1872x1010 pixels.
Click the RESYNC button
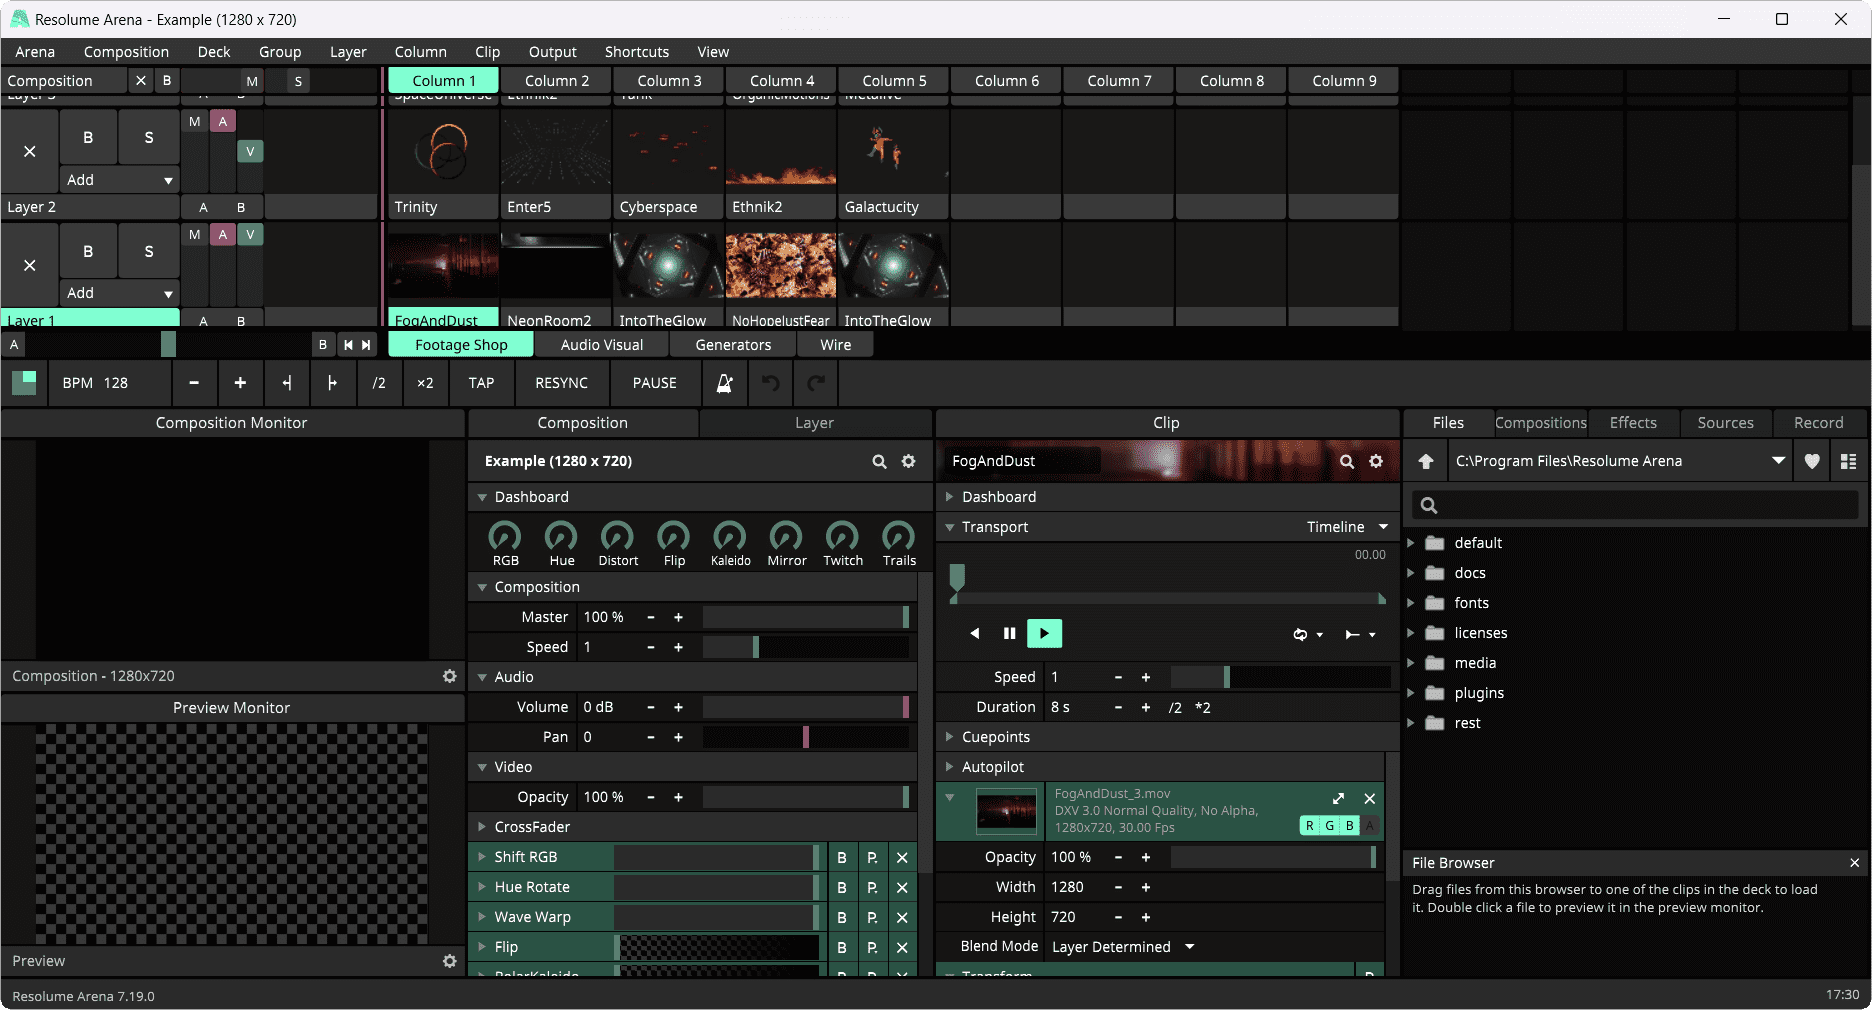point(561,383)
